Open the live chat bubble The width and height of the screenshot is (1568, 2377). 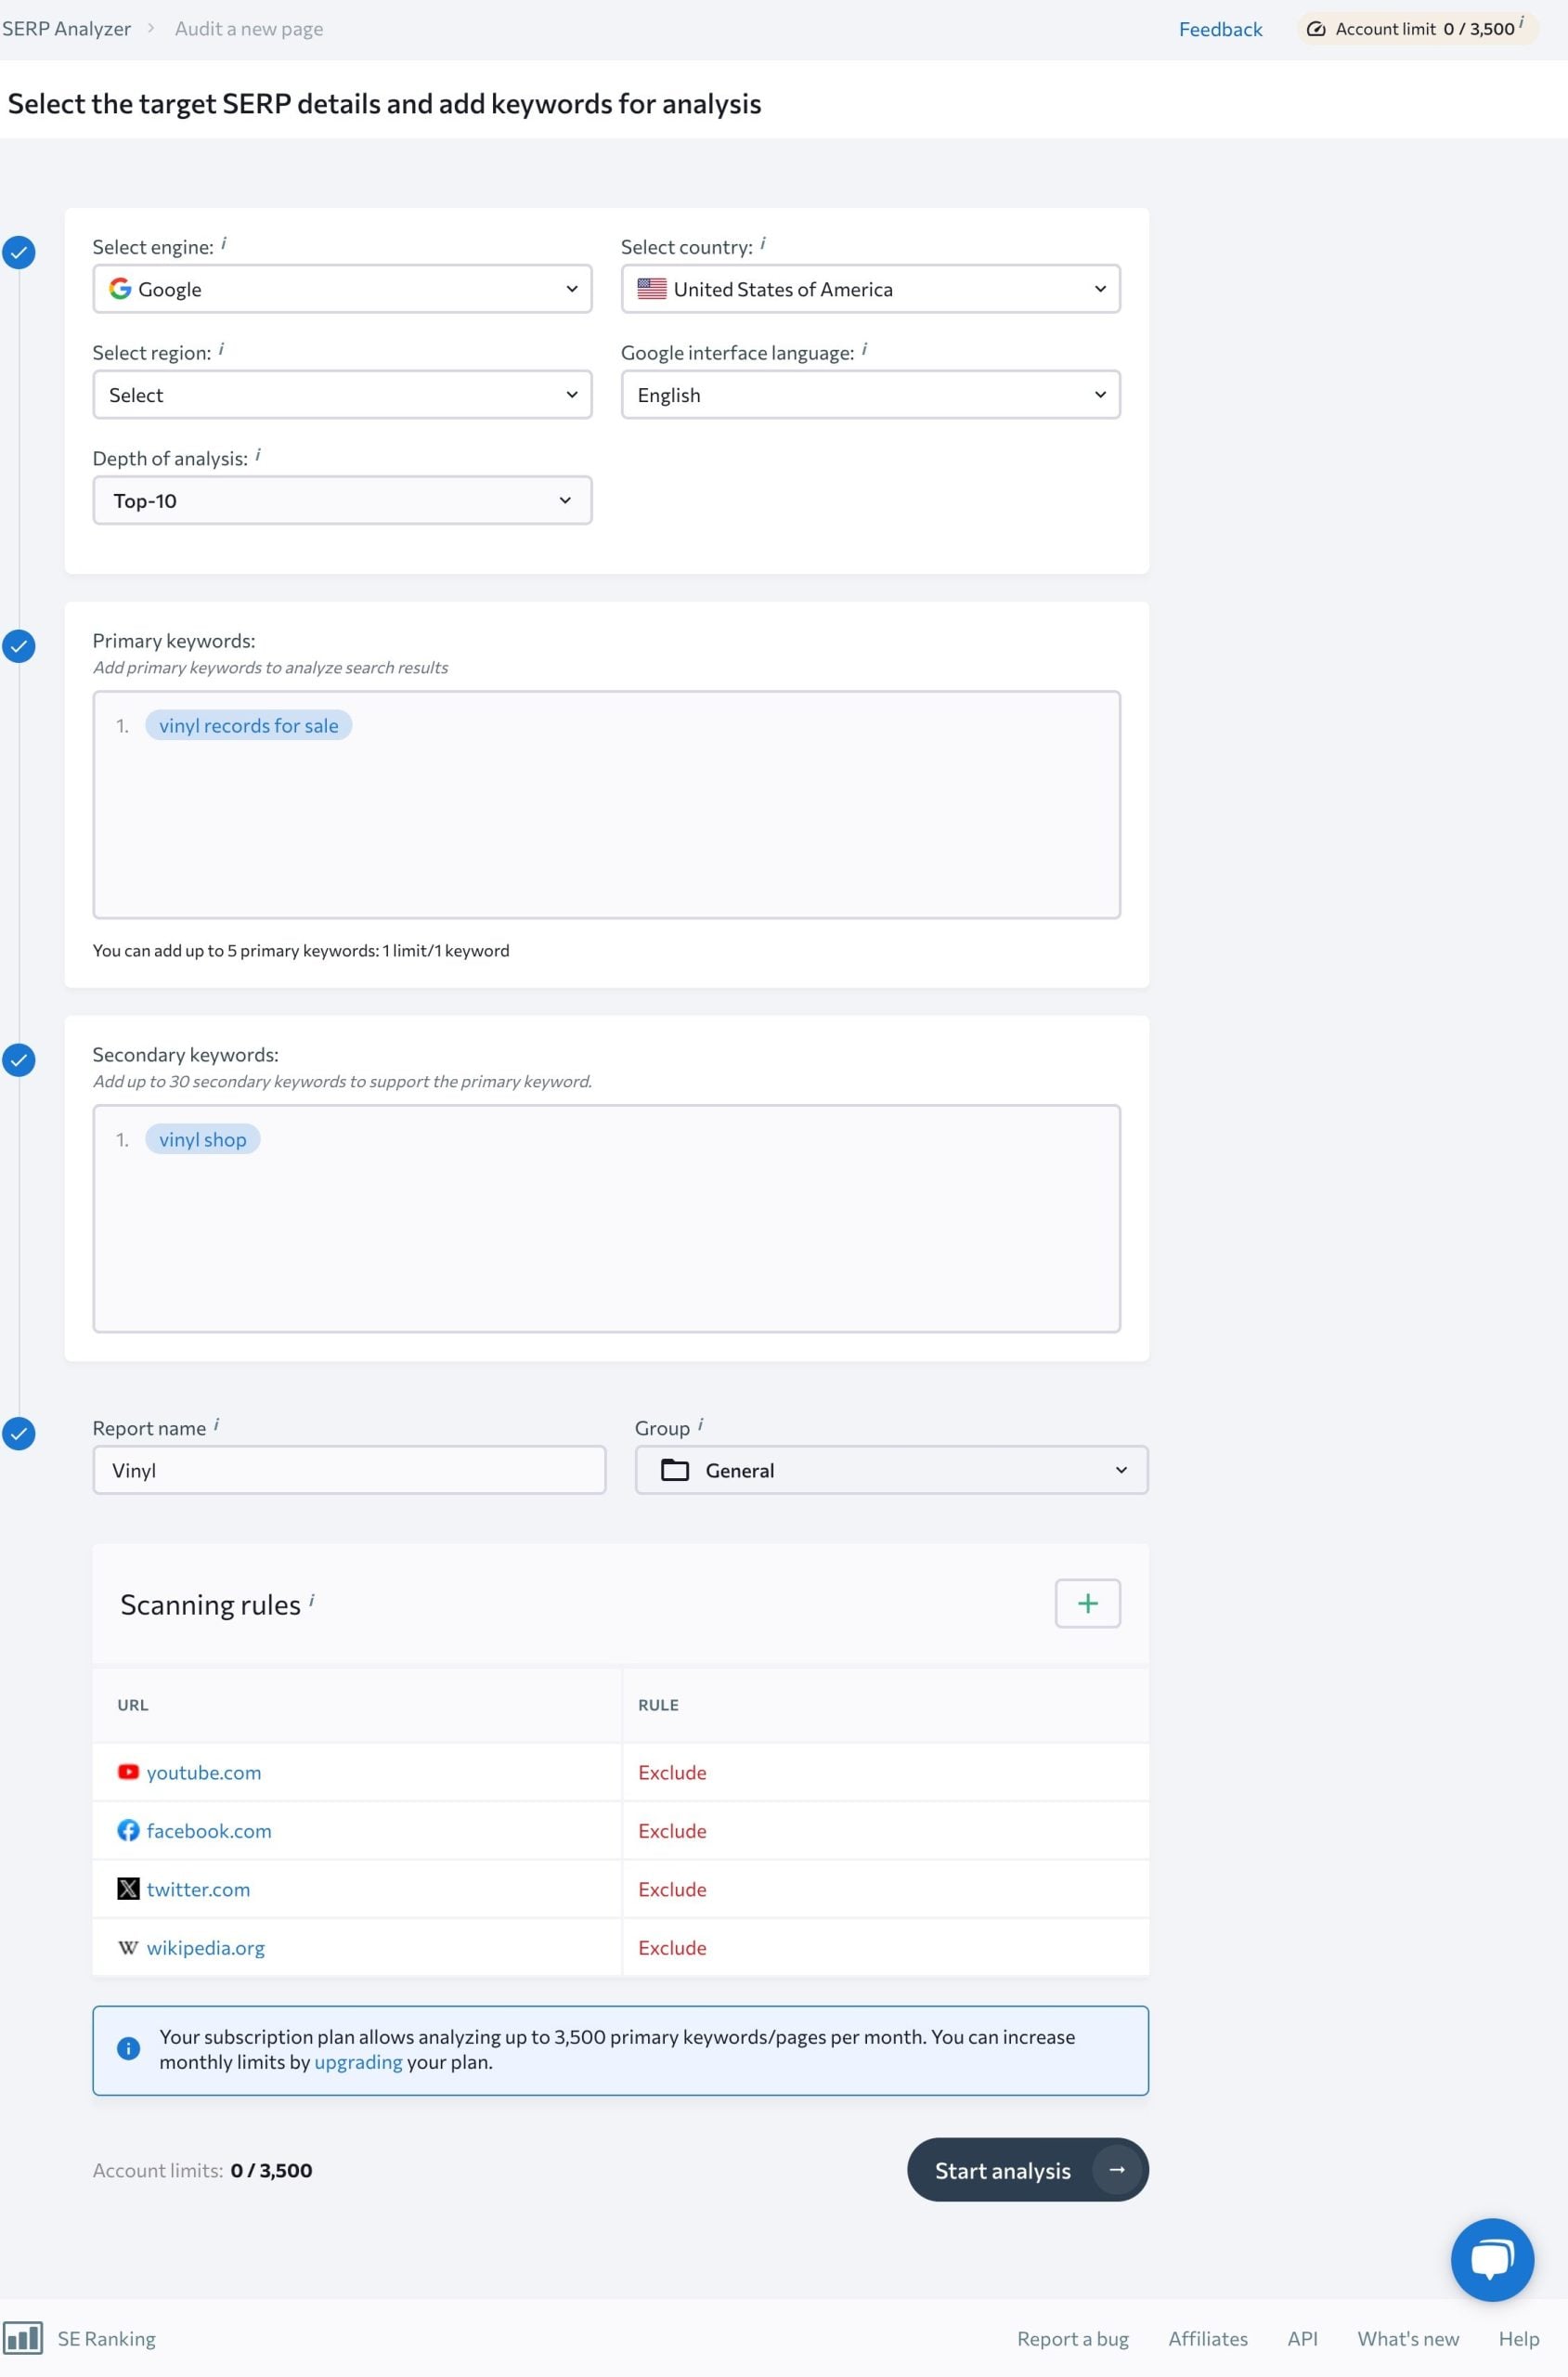pyautogui.click(x=1492, y=2259)
